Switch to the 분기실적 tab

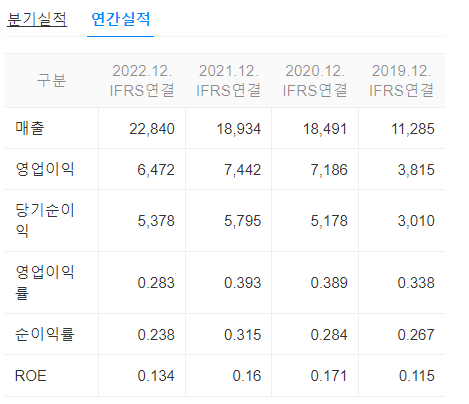37,19
